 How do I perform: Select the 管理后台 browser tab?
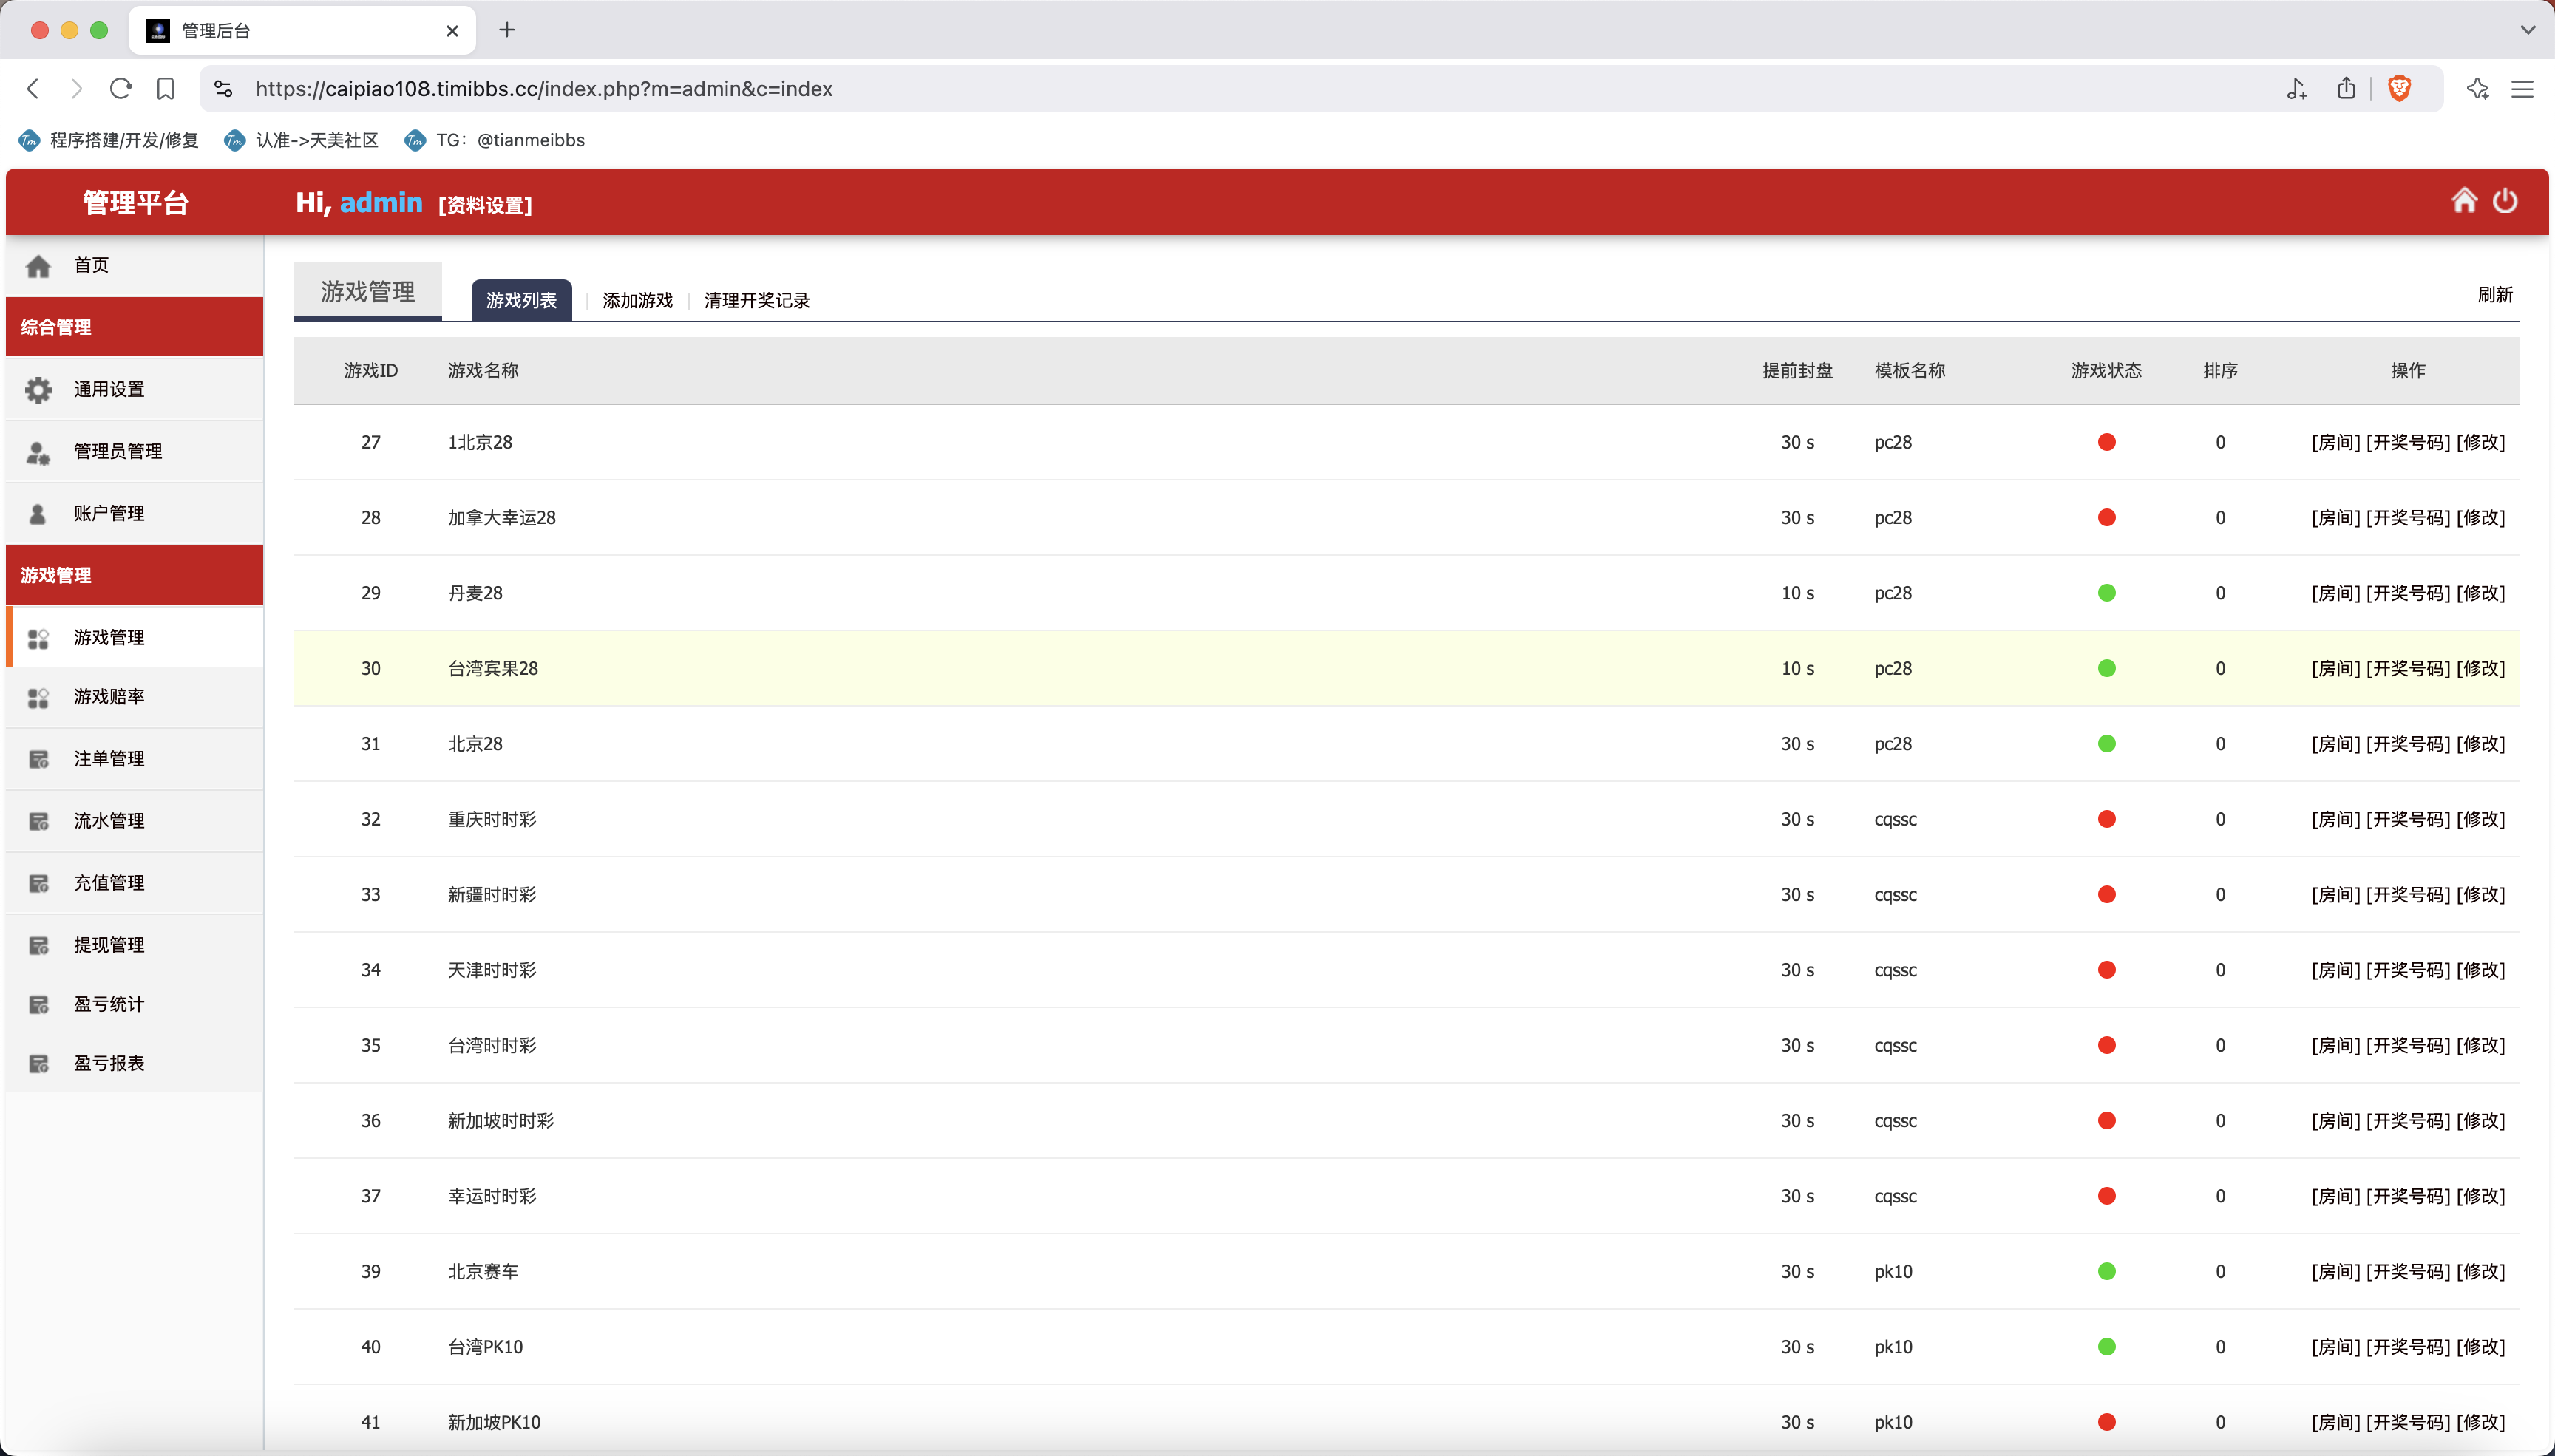(x=302, y=30)
